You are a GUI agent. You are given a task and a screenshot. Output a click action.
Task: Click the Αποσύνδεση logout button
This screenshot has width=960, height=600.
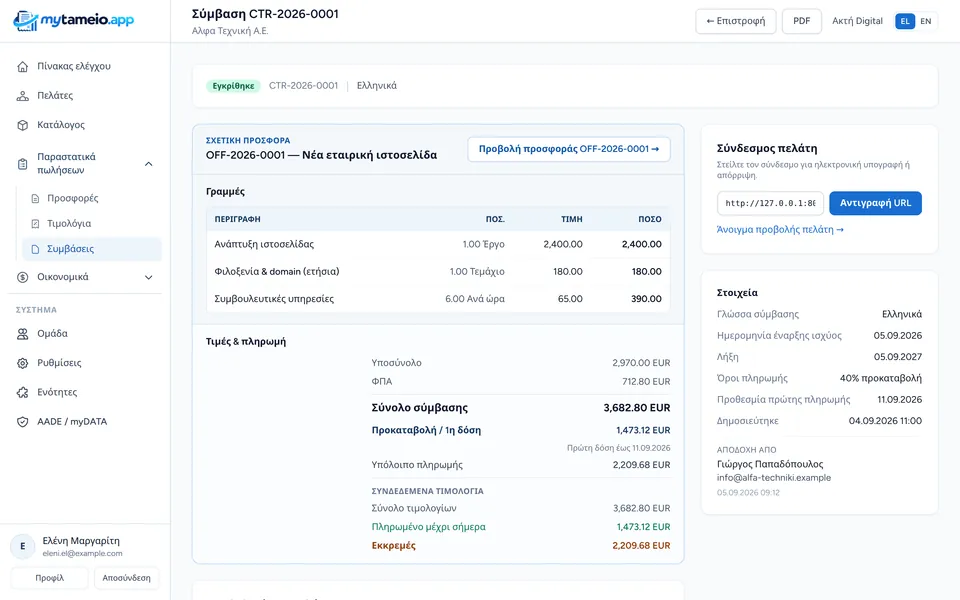click(126, 578)
